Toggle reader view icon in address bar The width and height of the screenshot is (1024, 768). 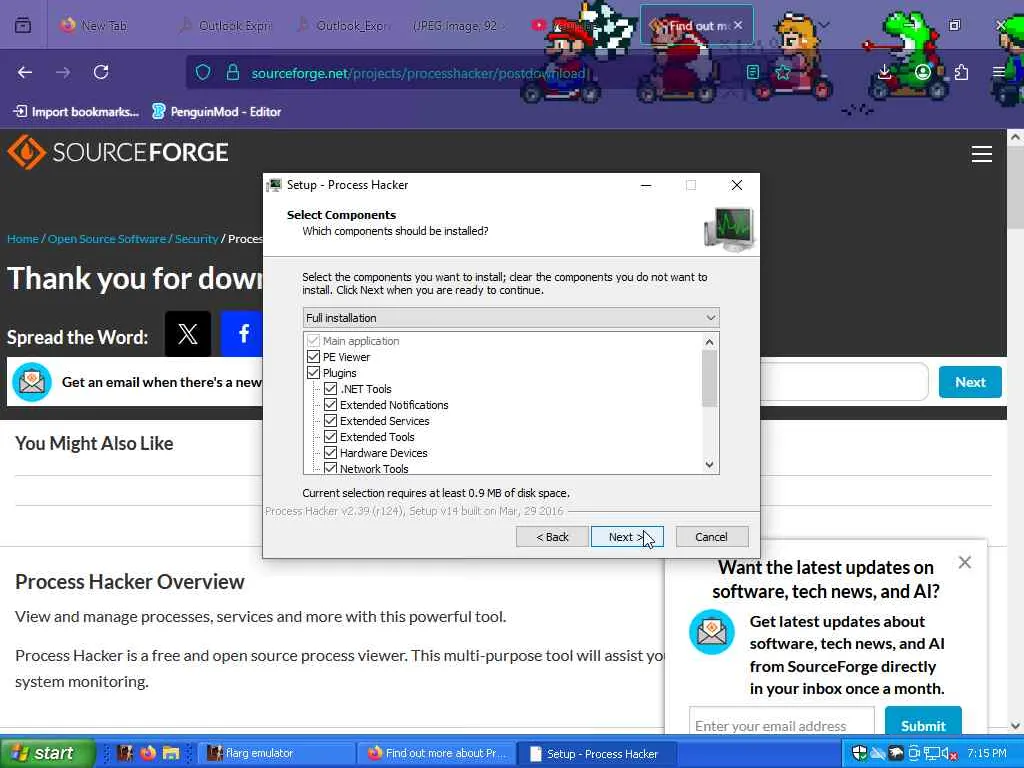(x=753, y=72)
